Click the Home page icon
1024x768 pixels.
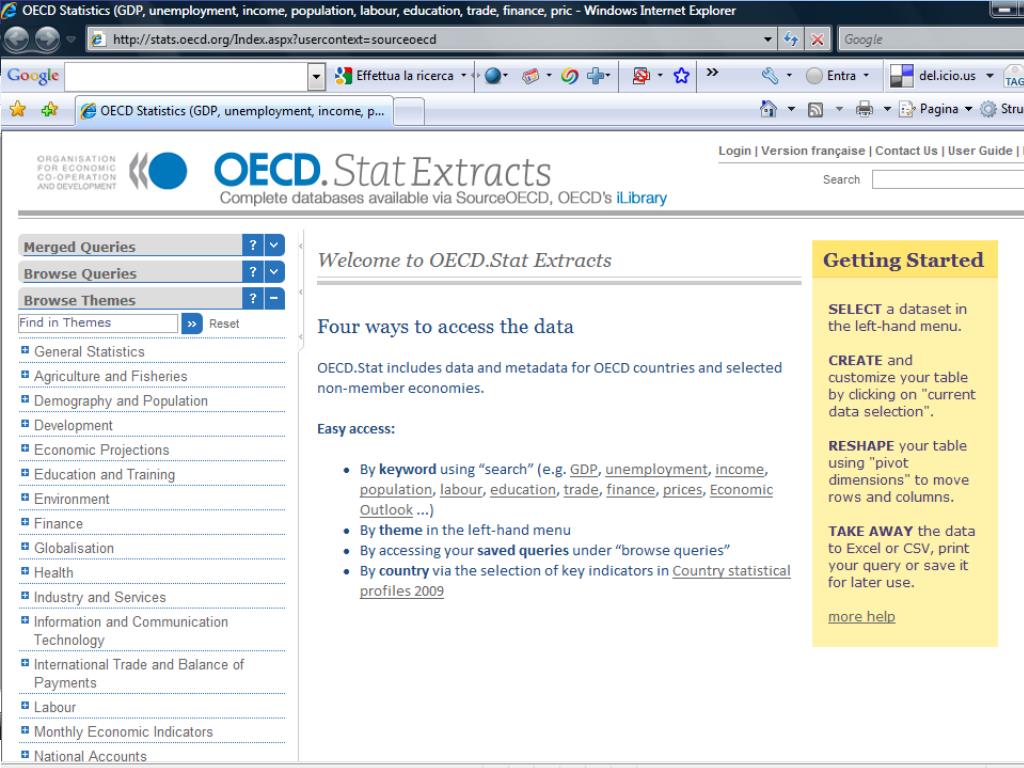(x=769, y=109)
